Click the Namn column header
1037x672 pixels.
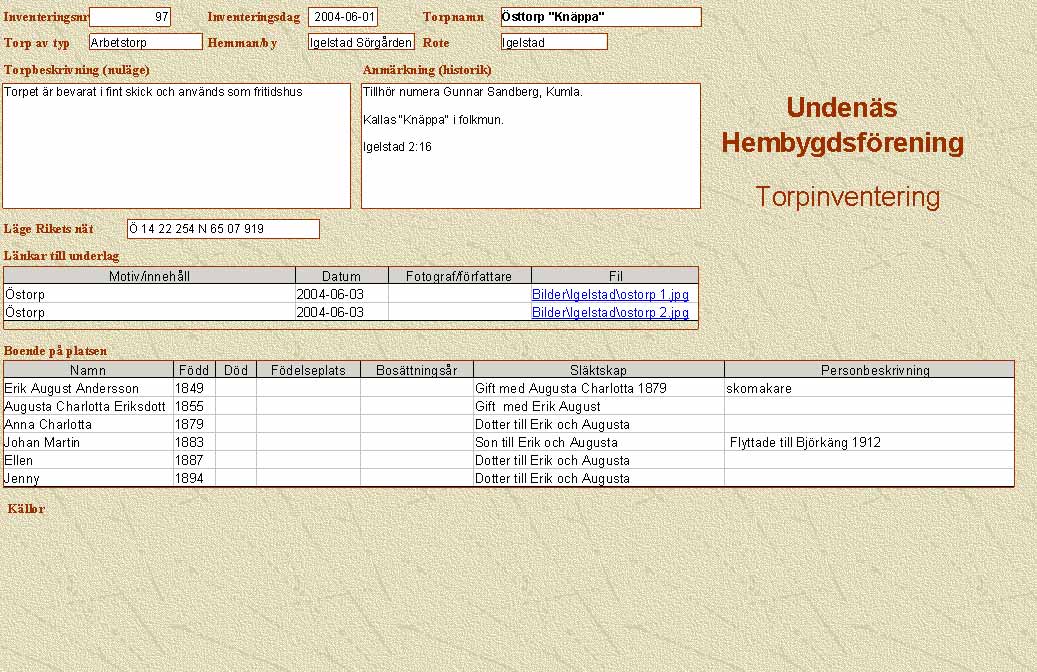tap(88, 370)
